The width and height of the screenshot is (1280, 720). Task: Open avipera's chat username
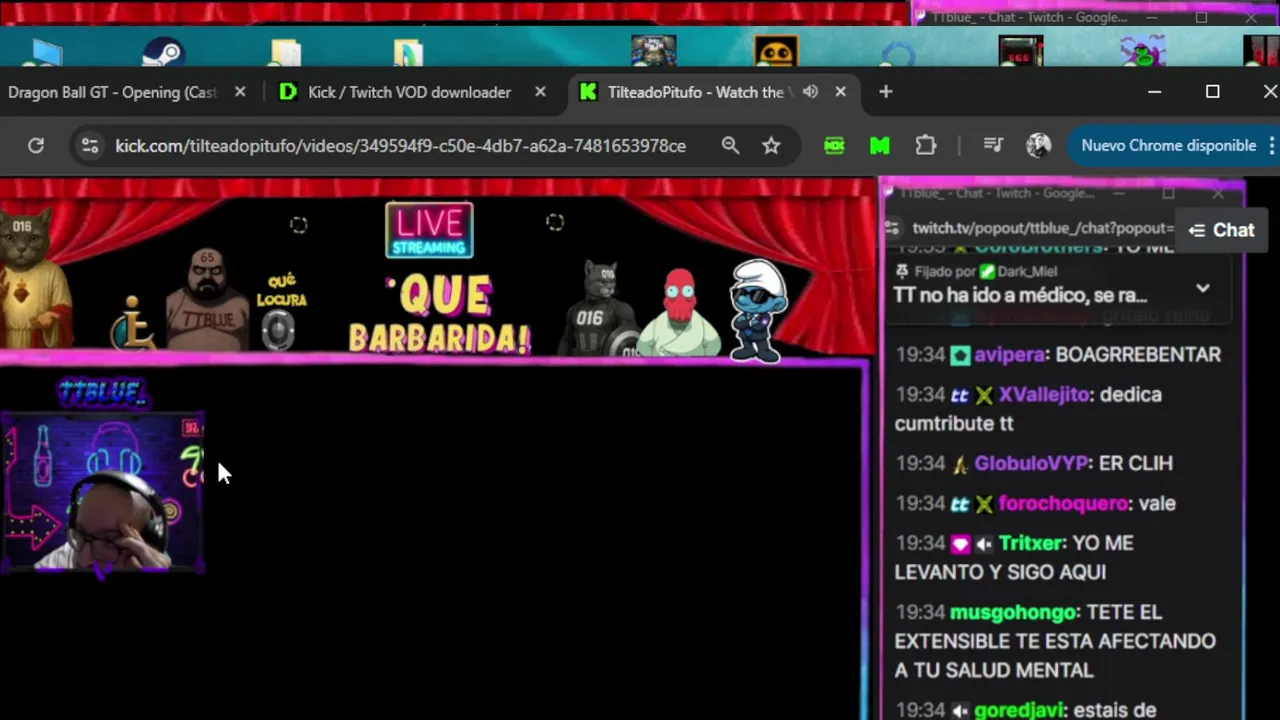pos(1009,355)
